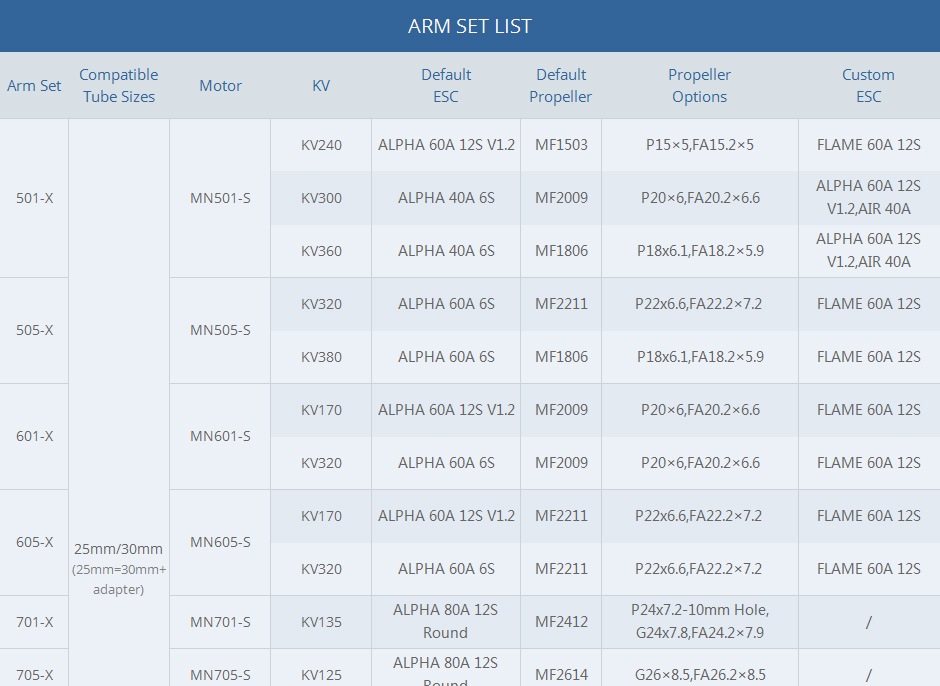This screenshot has height=686, width=940.
Task: Select the 601-X arm set cell
Action: tap(34, 437)
